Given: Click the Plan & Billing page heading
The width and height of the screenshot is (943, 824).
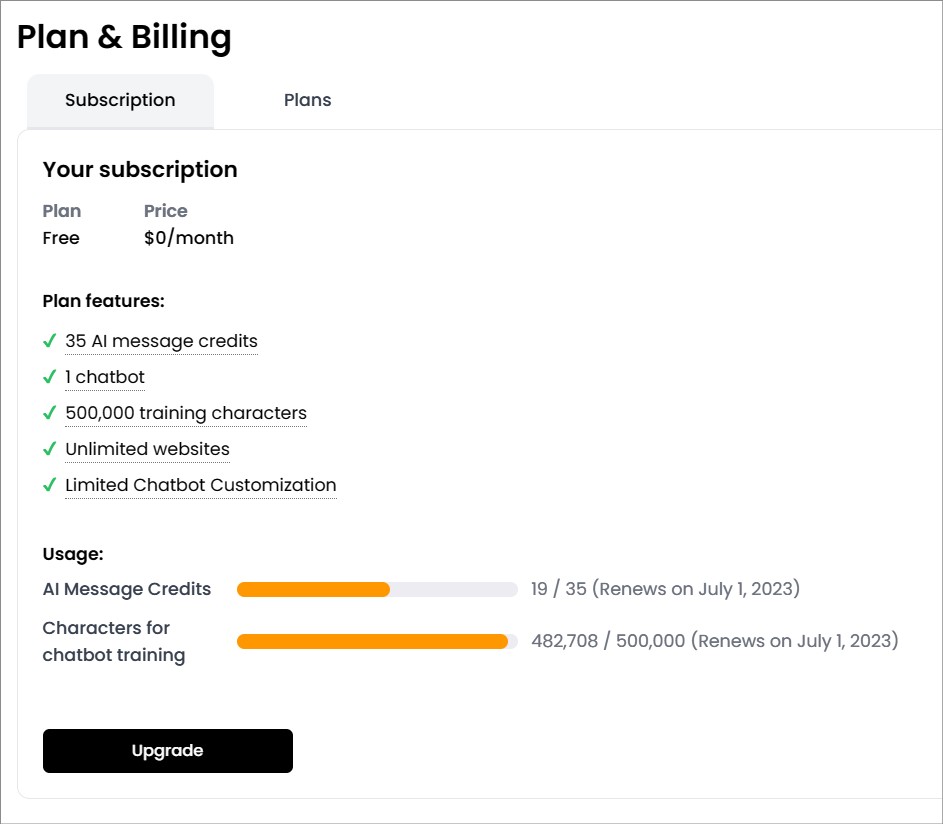Looking at the screenshot, I should point(124,37).
